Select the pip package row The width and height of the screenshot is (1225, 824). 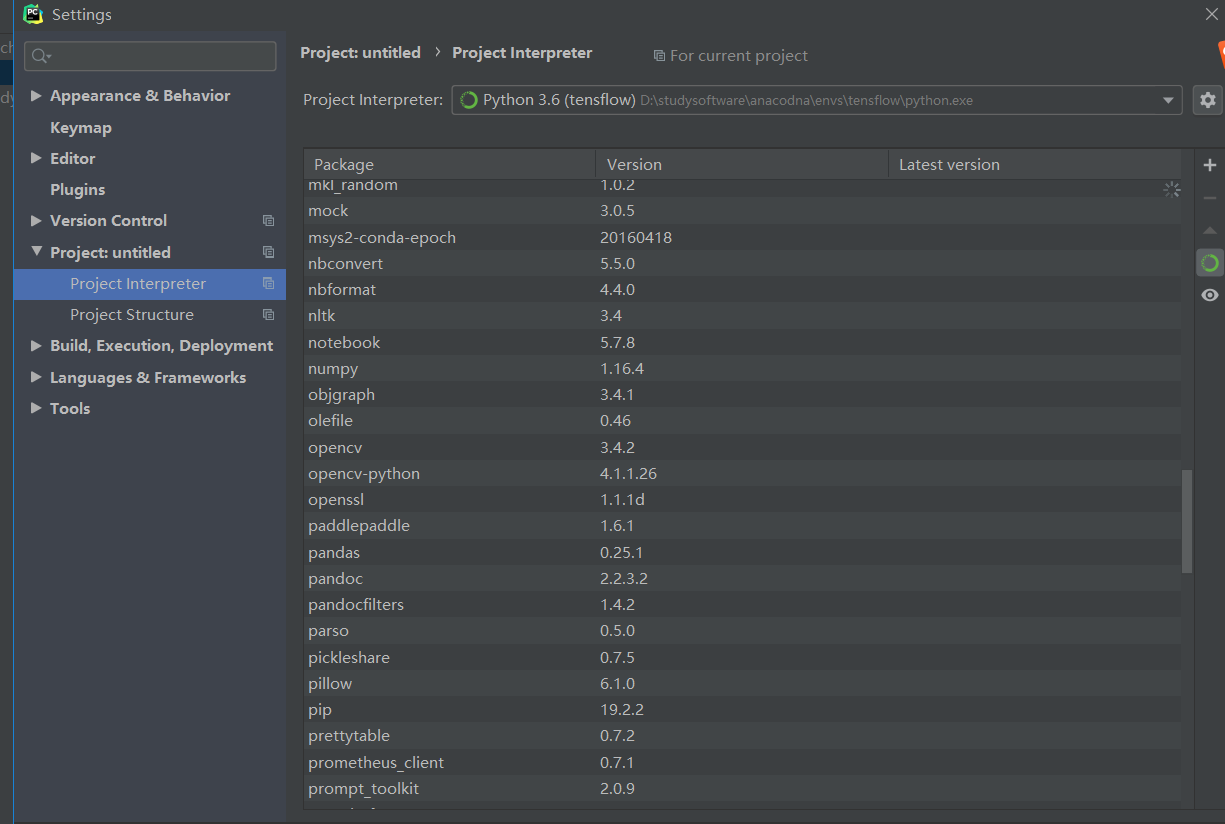click(743, 710)
